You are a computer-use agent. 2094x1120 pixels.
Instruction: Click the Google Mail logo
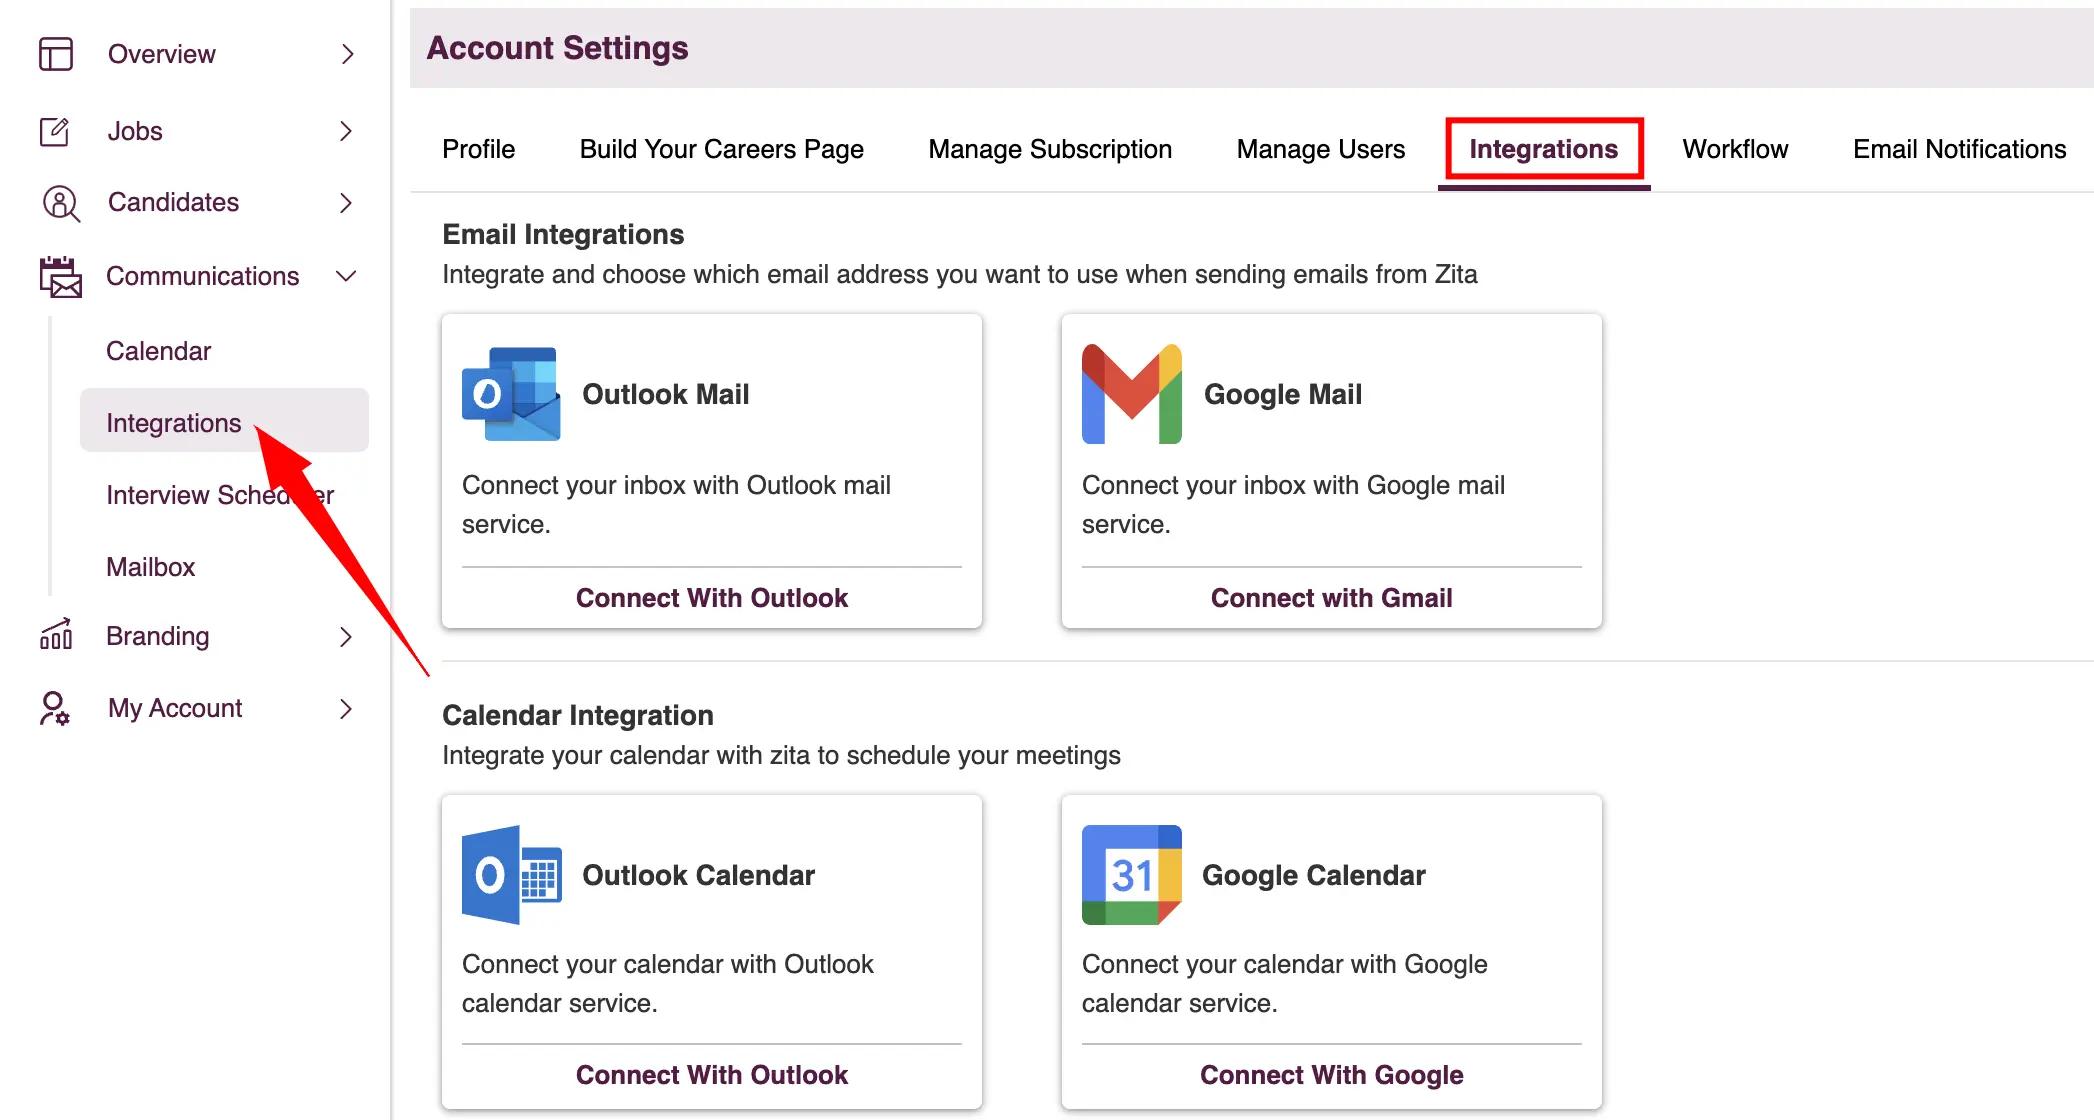(x=1132, y=394)
